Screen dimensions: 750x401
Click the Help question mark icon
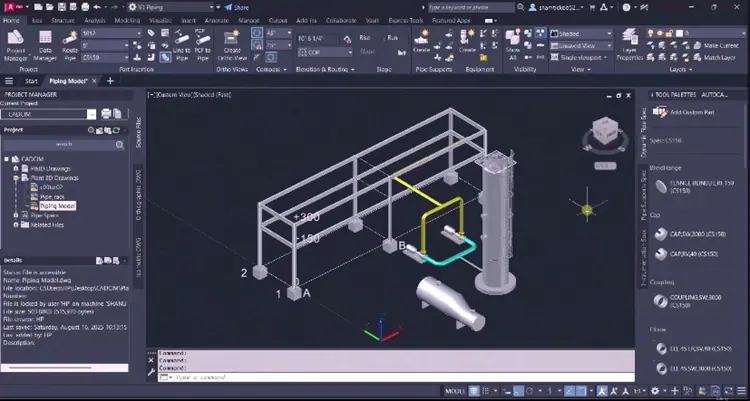(627, 7)
